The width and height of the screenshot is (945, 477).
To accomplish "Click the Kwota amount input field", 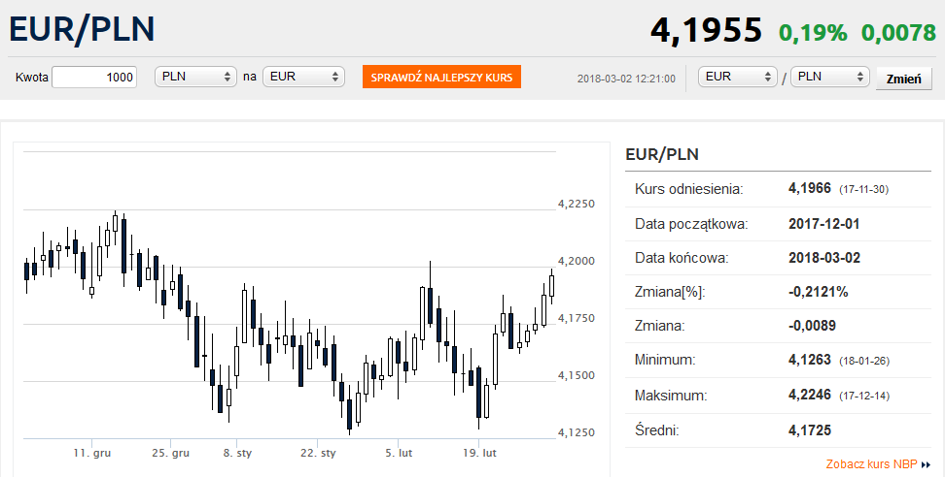I will (95, 77).
